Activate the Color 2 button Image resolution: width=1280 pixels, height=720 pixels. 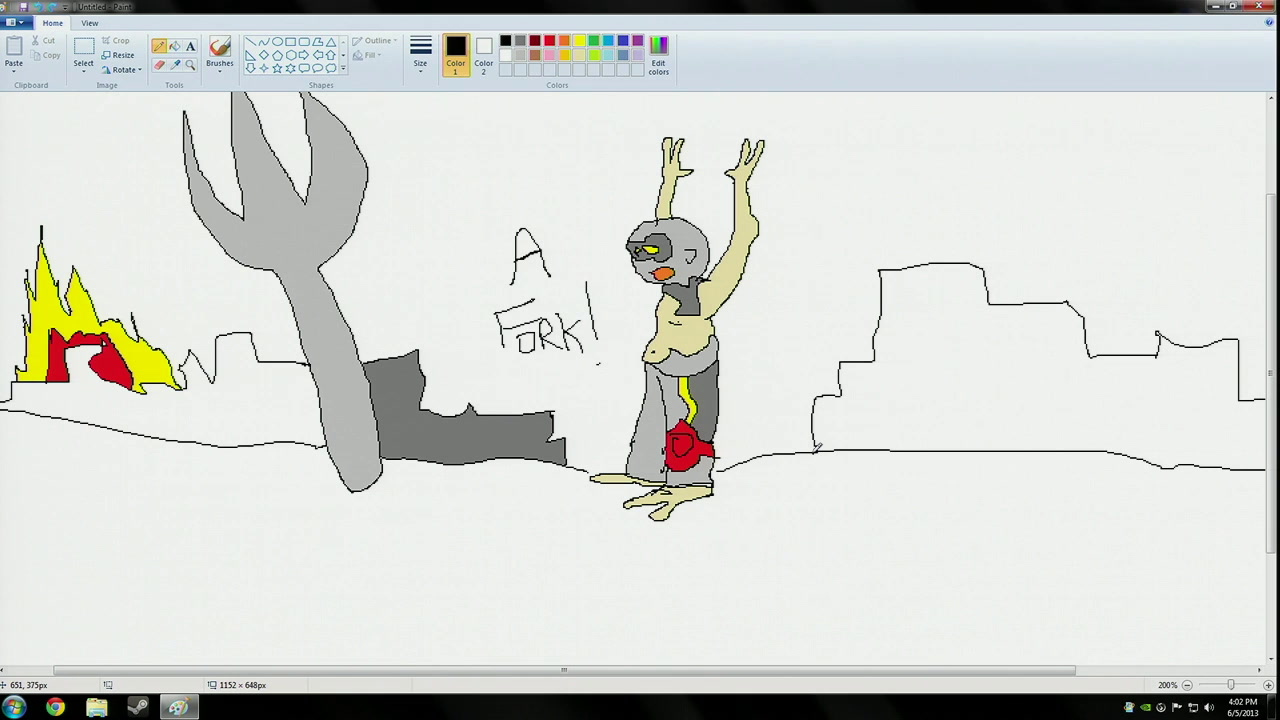[x=483, y=55]
